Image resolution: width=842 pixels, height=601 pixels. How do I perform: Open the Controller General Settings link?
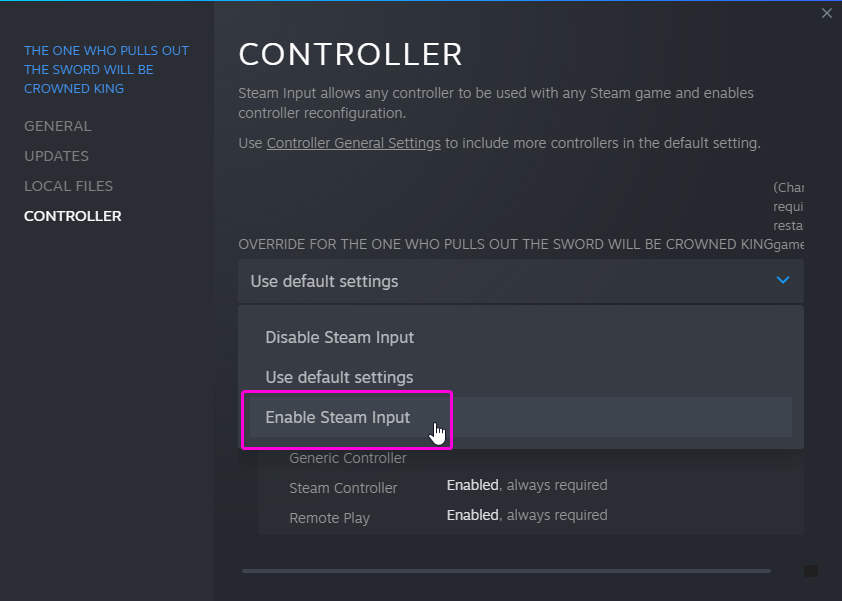point(354,143)
